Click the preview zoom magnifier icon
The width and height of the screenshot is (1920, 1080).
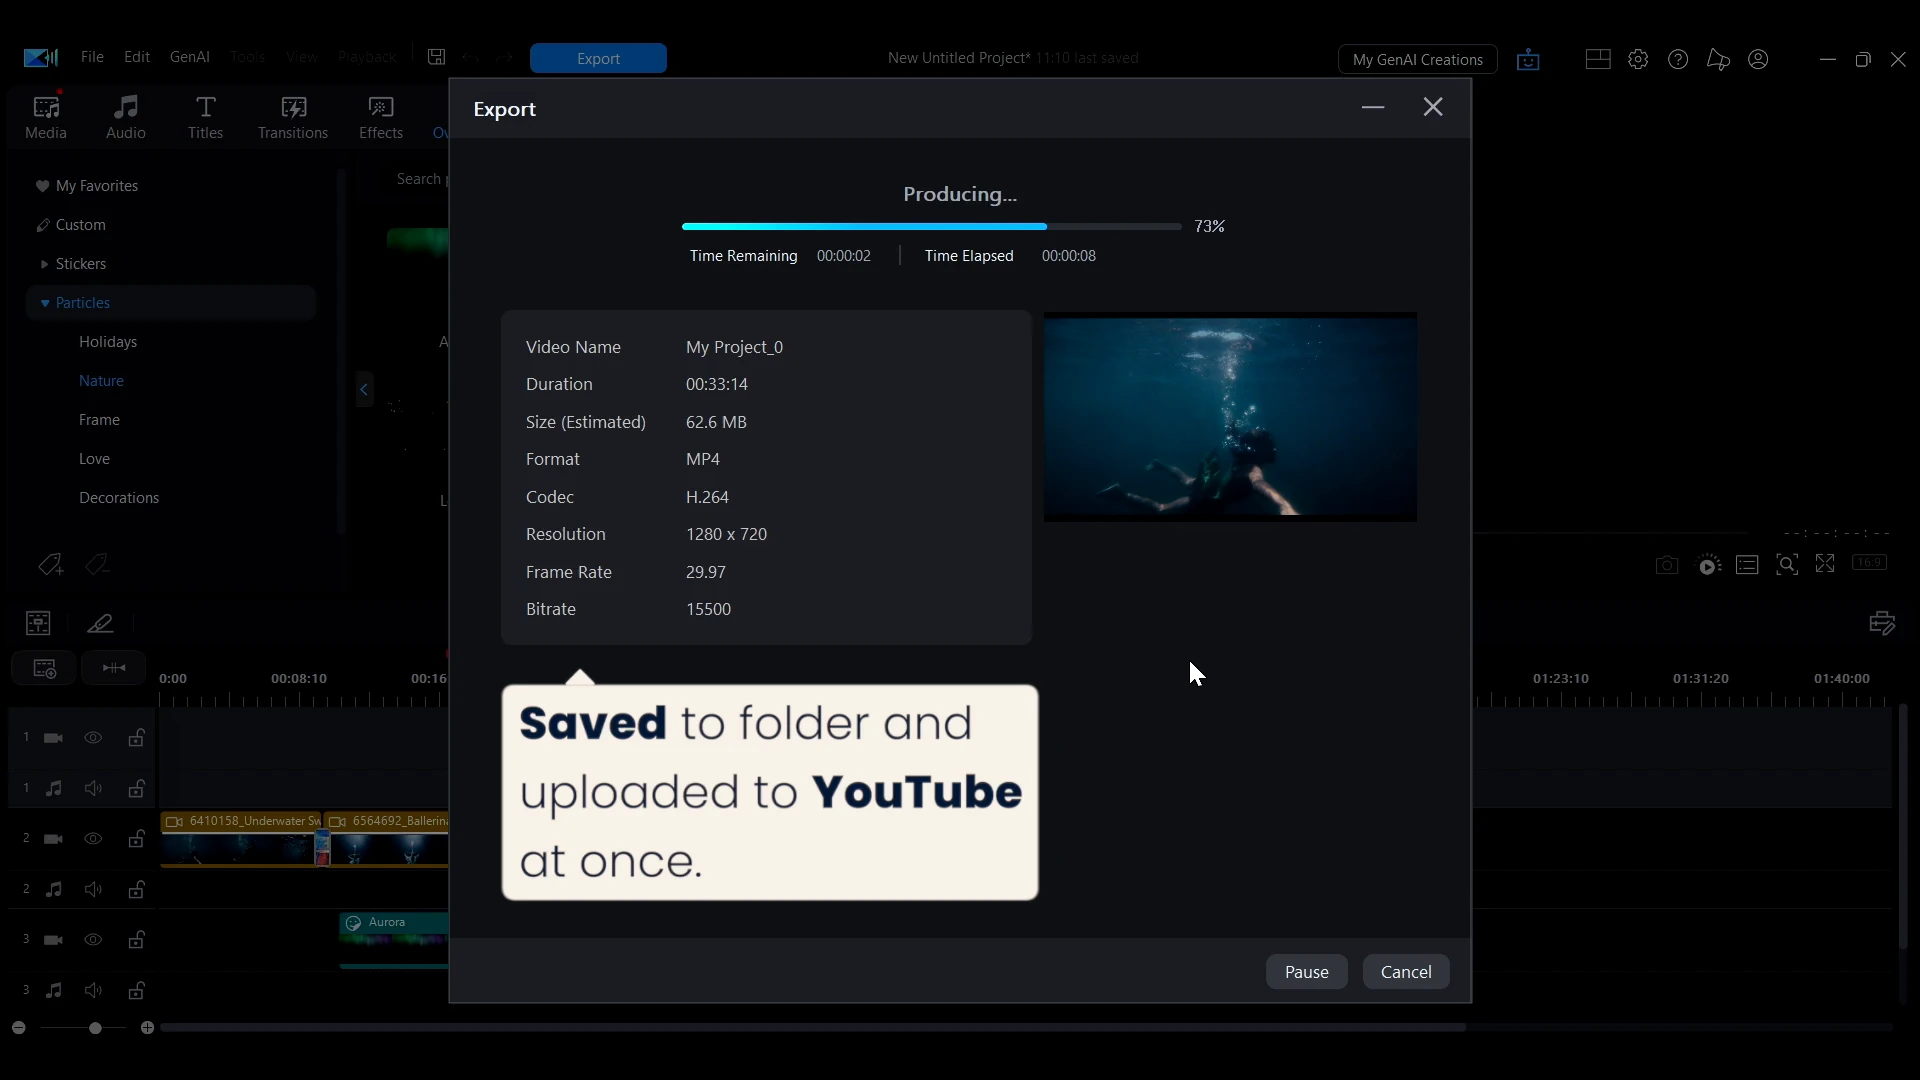coord(1787,565)
